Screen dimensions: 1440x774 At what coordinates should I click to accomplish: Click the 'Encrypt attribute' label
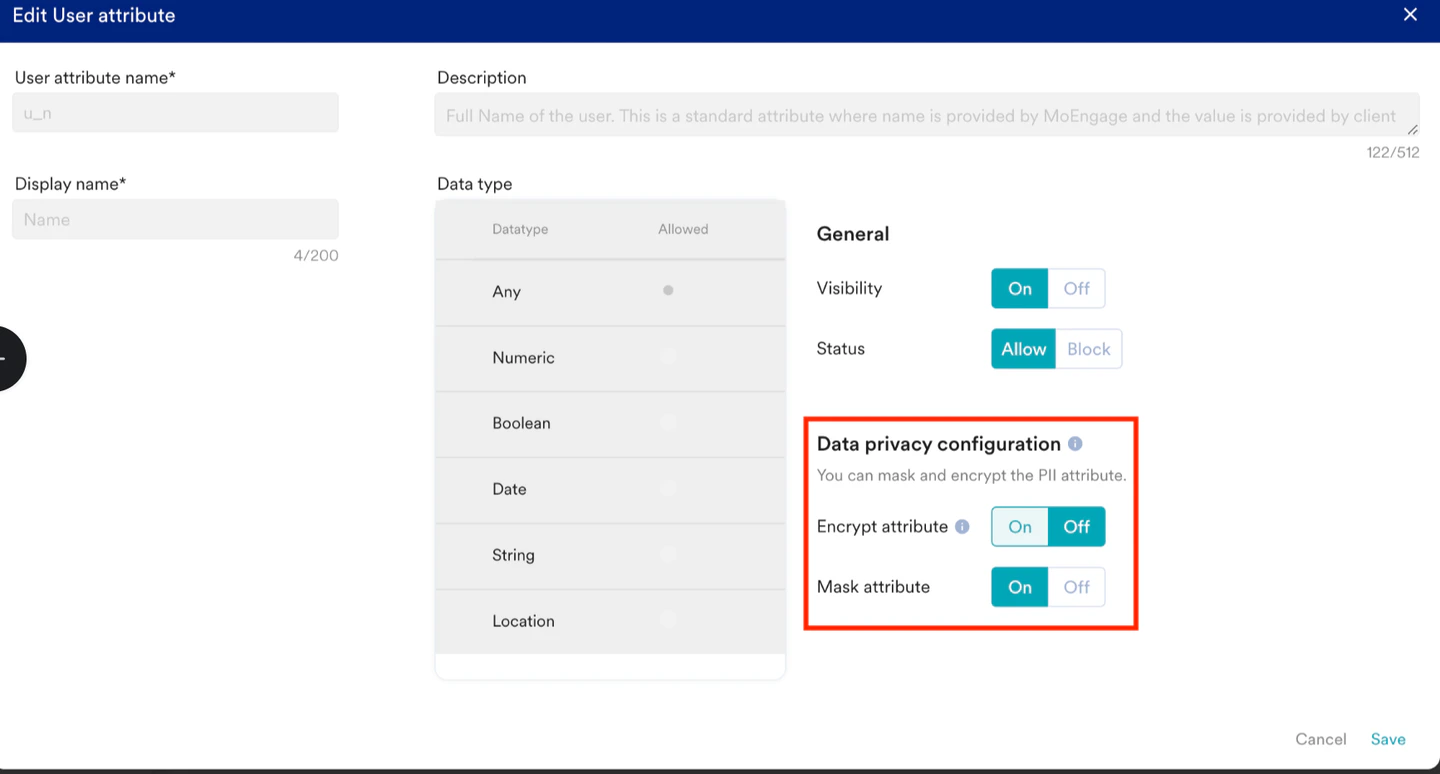pos(882,527)
